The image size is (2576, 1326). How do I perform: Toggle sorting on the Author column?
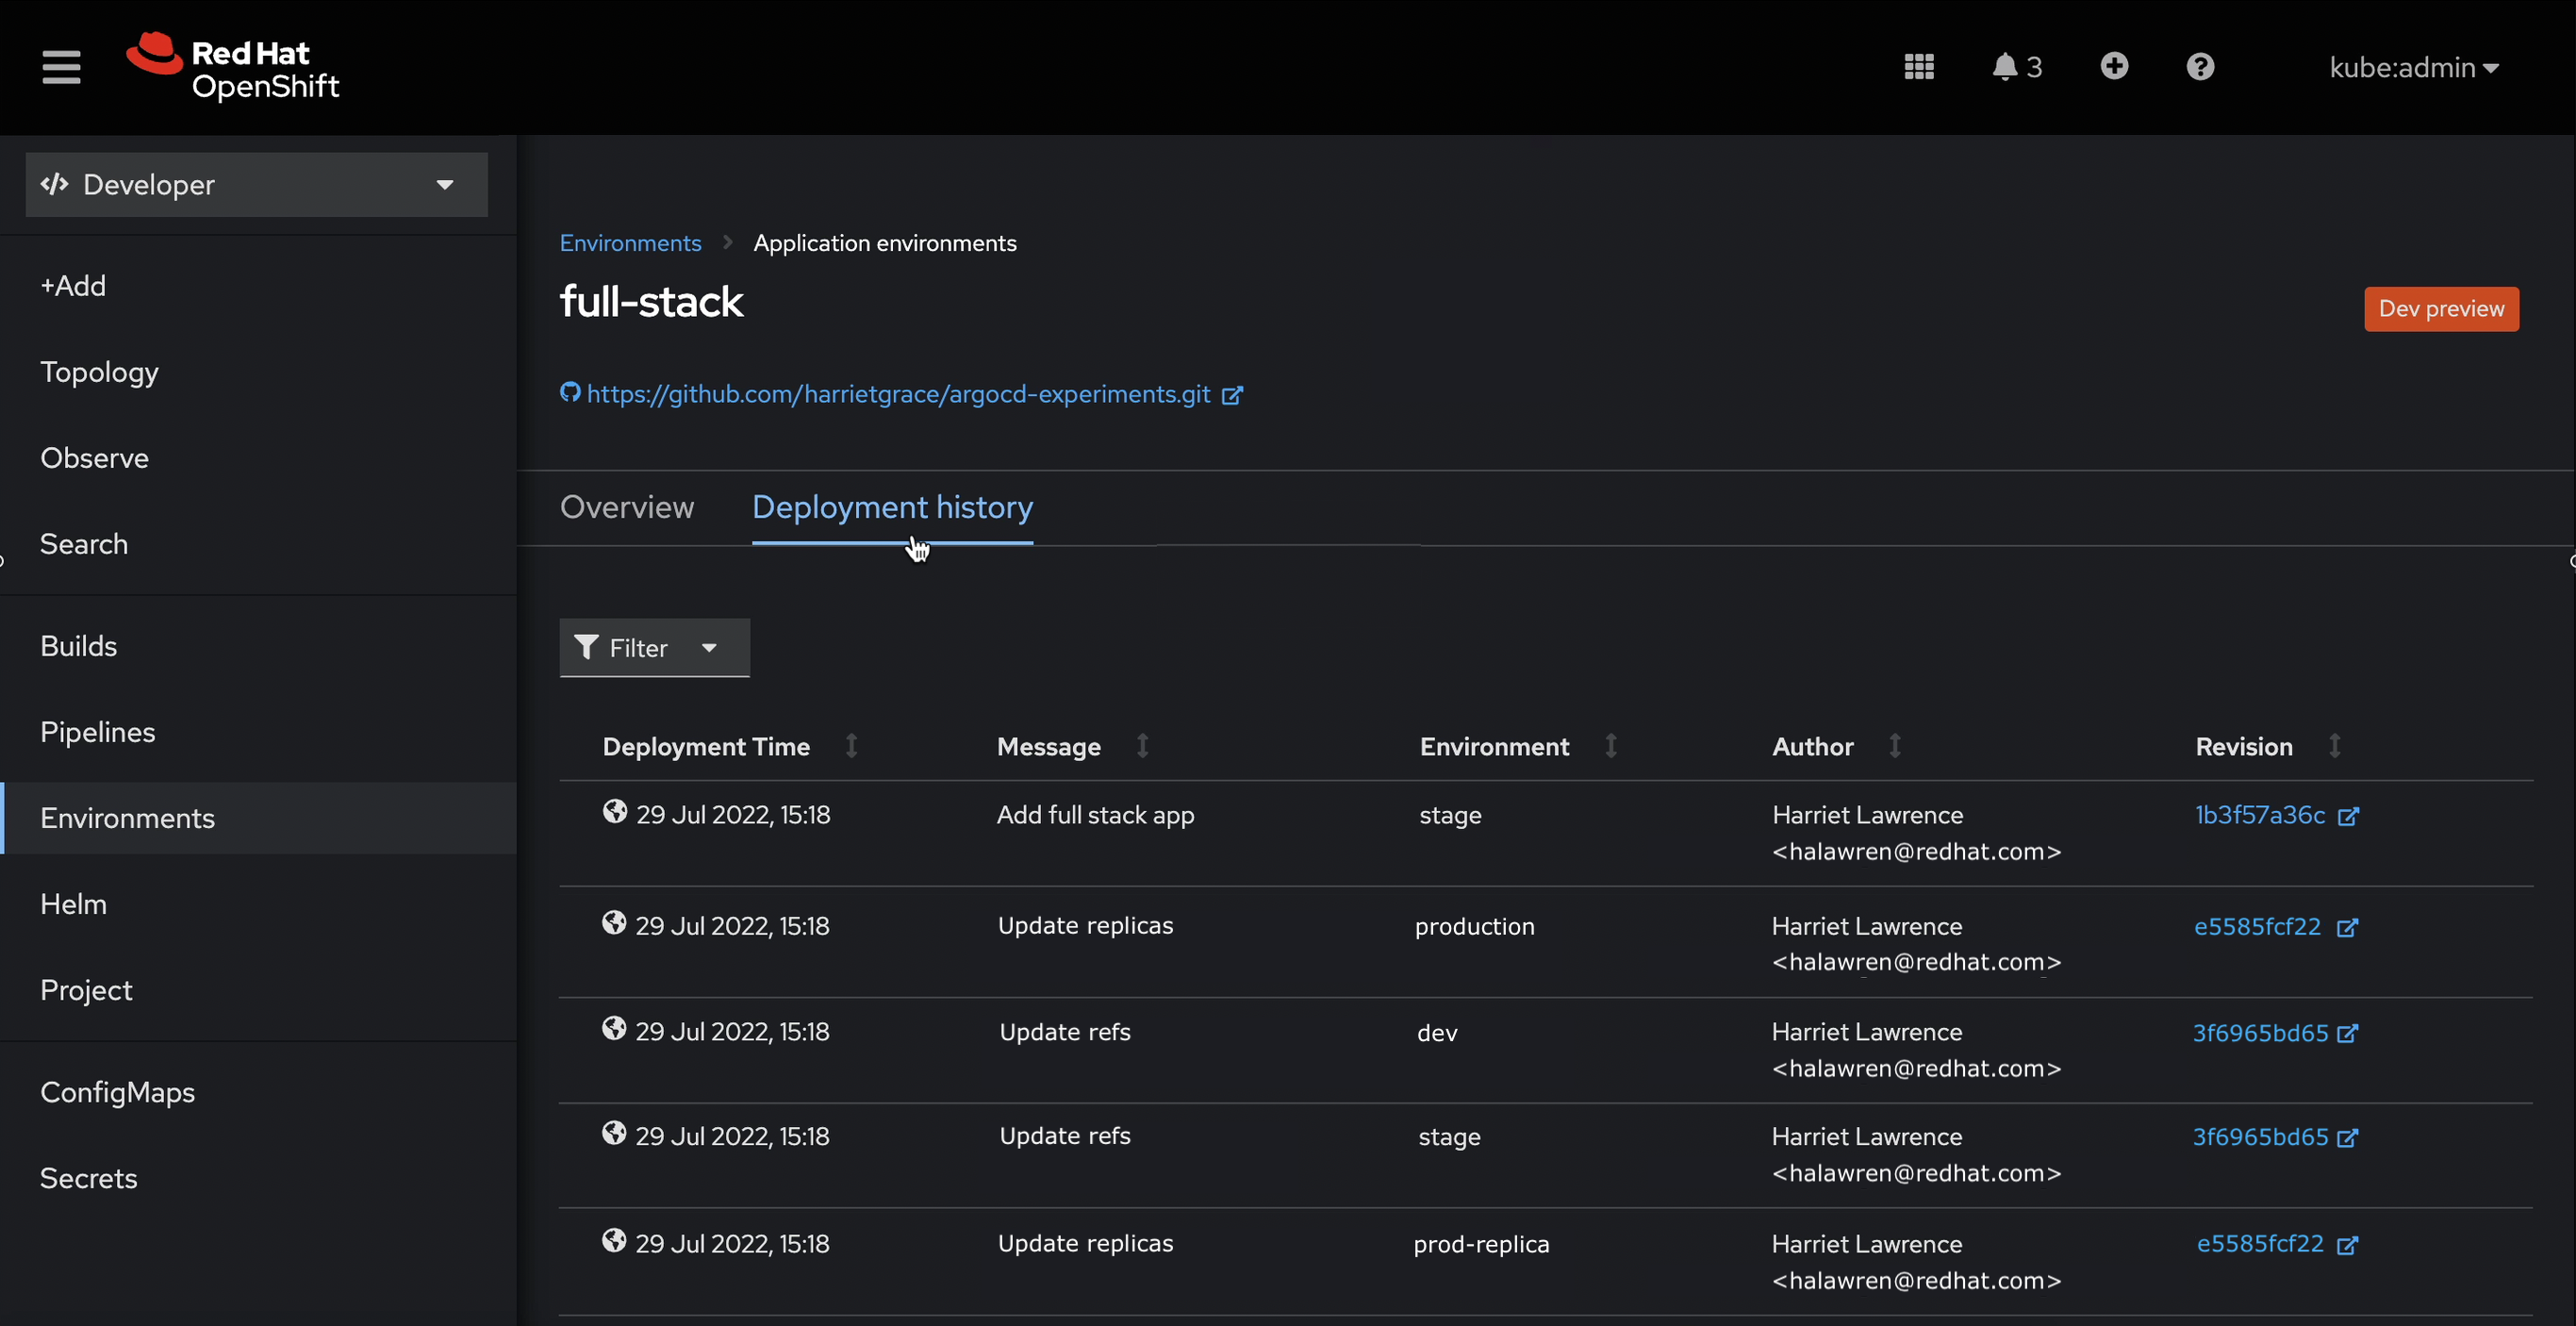click(x=1895, y=745)
